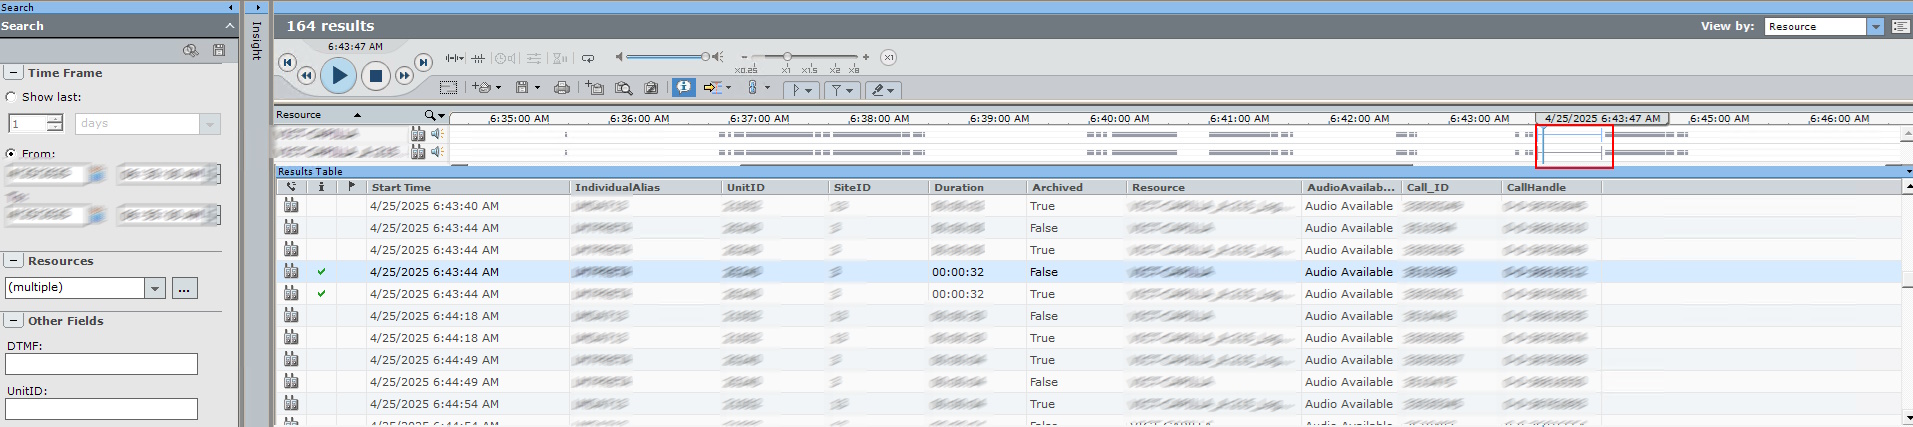Screen dimensions: 1913x427
Task: Skip to previous recording
Action: pos(287,62)
